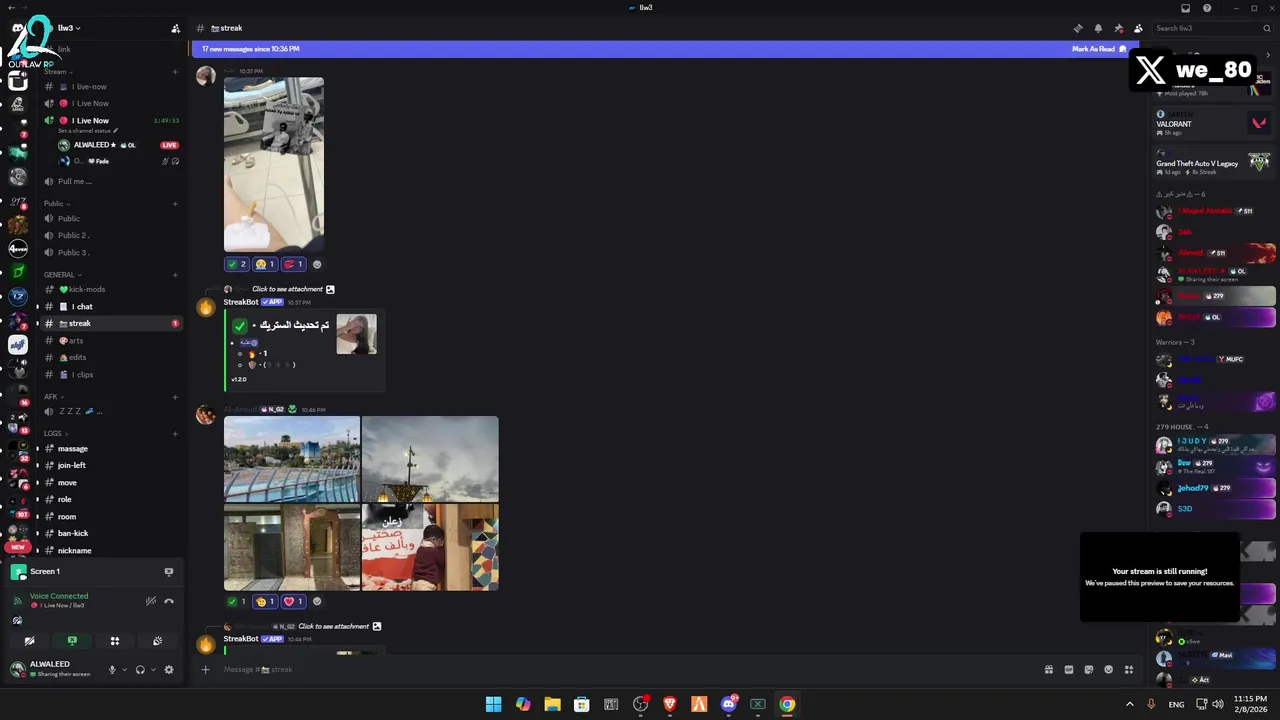The image size is (1280, 720).
Task: Collapse the Public category
Action: 56,204
